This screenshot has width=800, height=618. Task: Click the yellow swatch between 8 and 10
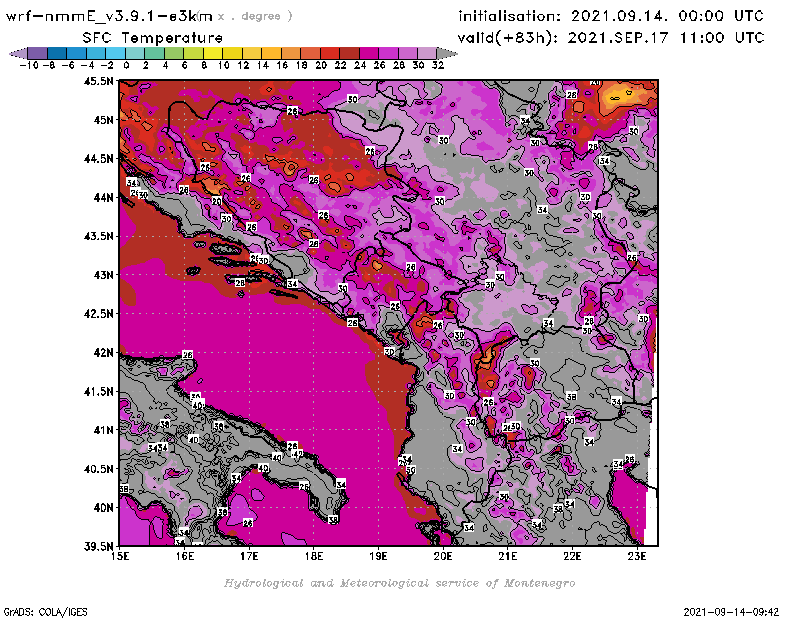(213, 53)
